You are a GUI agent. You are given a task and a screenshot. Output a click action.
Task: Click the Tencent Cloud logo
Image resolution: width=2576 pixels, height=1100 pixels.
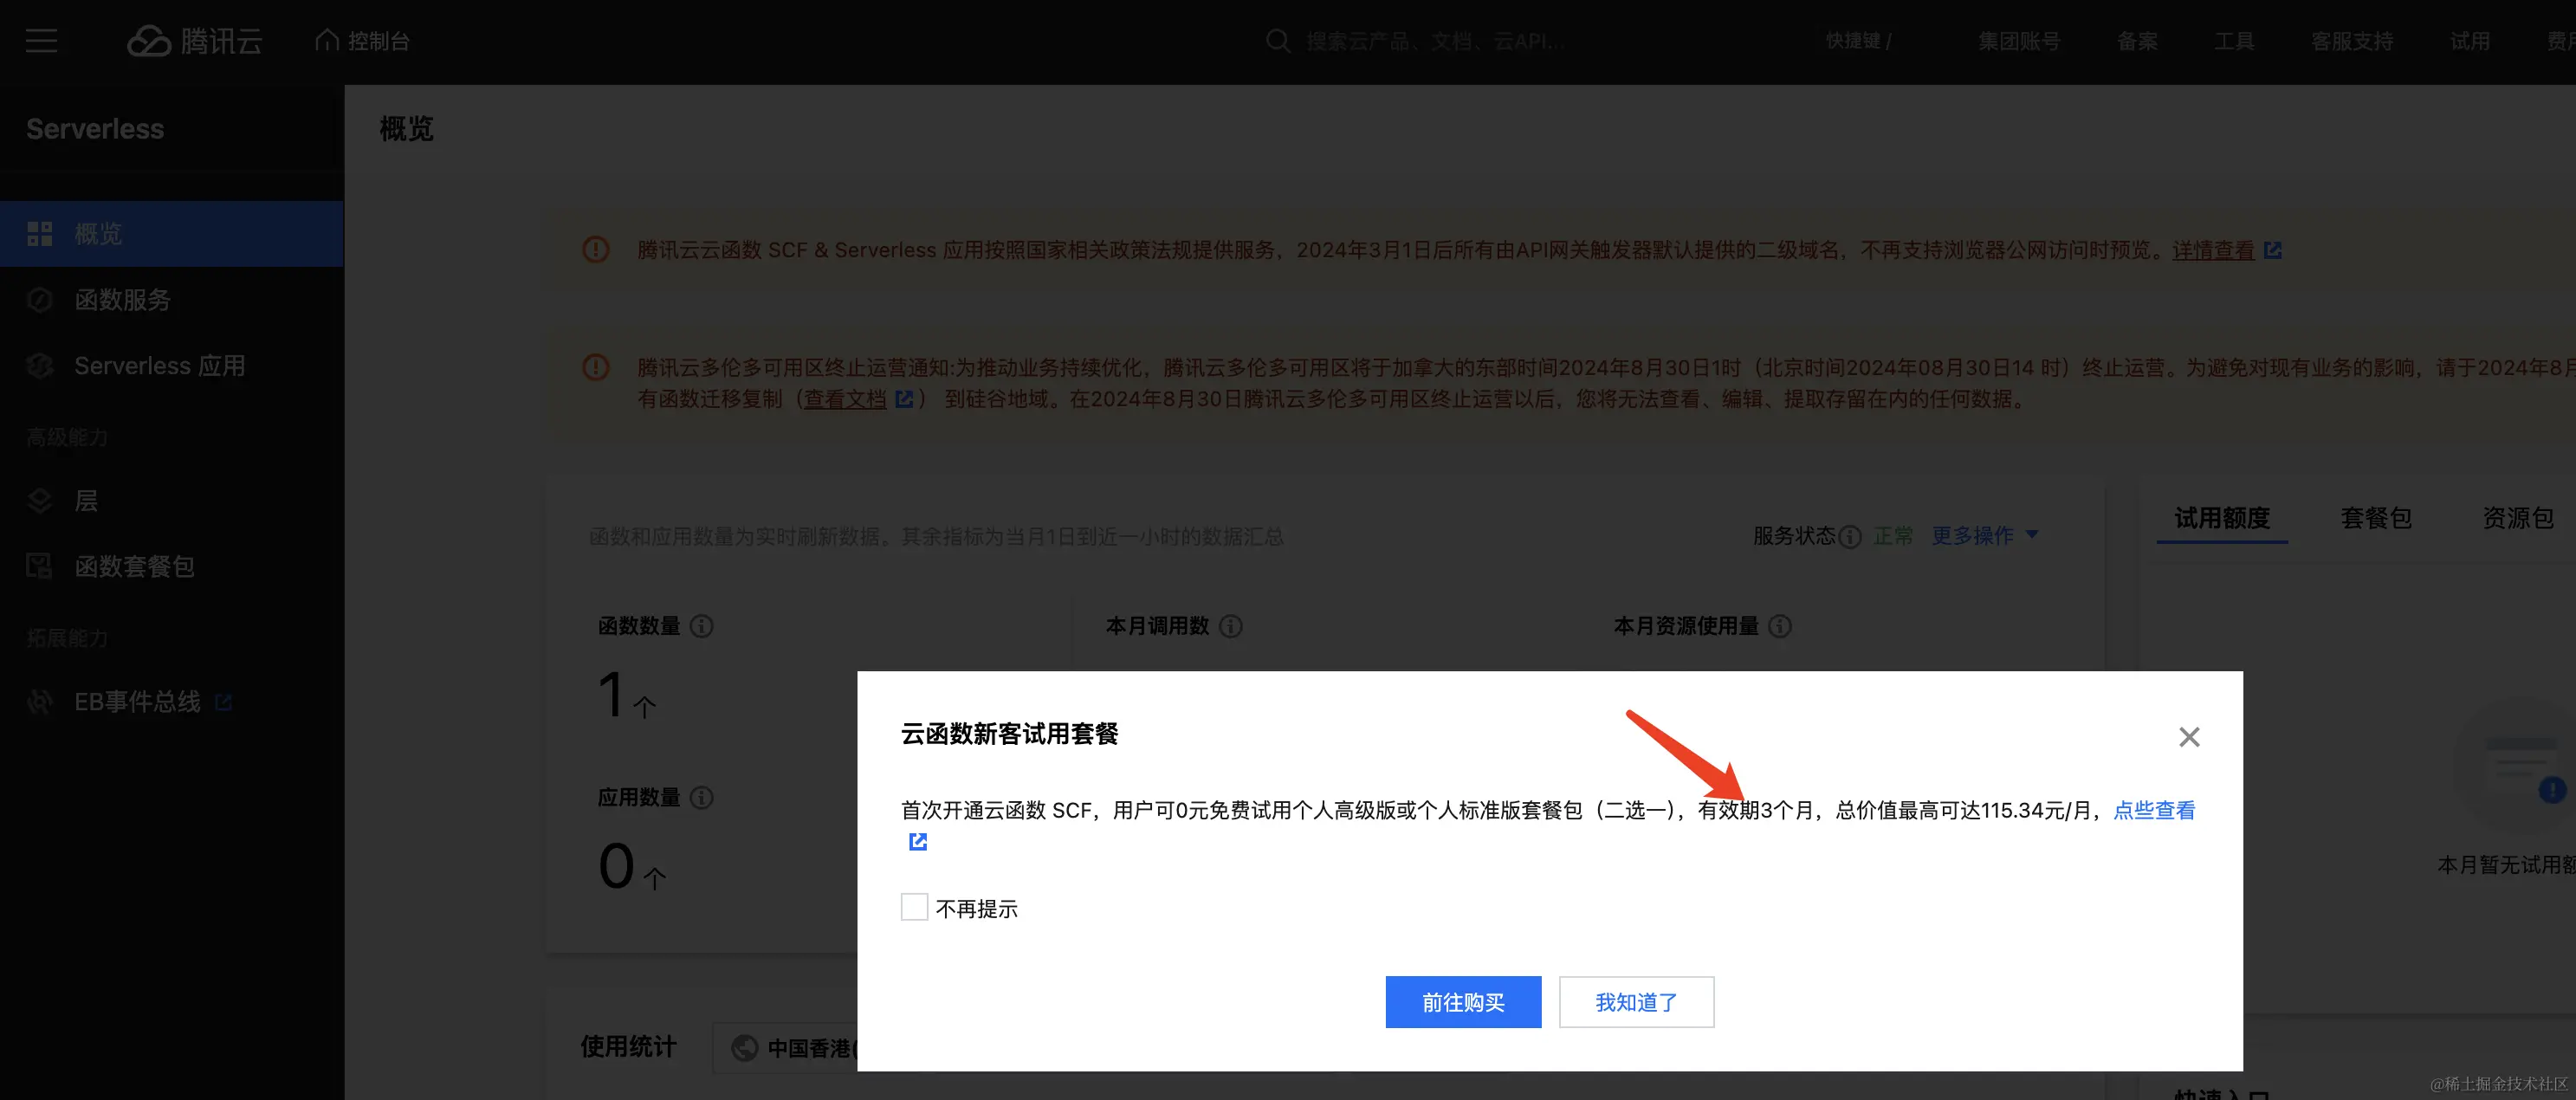(x=195, y=41)
